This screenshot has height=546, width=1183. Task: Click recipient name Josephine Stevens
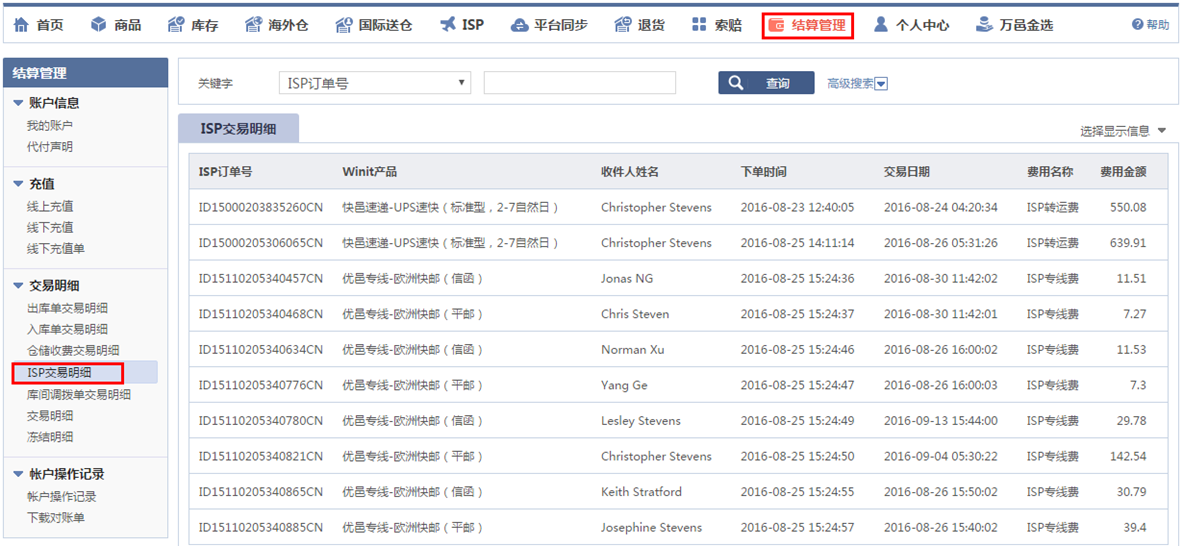click(651, 527)
